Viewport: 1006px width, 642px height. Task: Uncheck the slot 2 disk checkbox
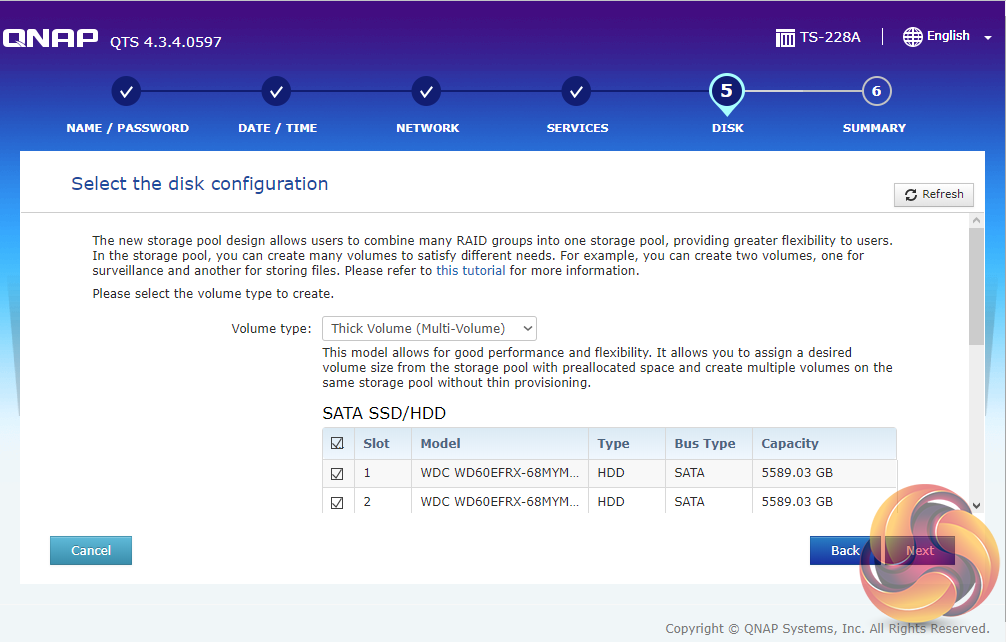click(x=337, y=502)
